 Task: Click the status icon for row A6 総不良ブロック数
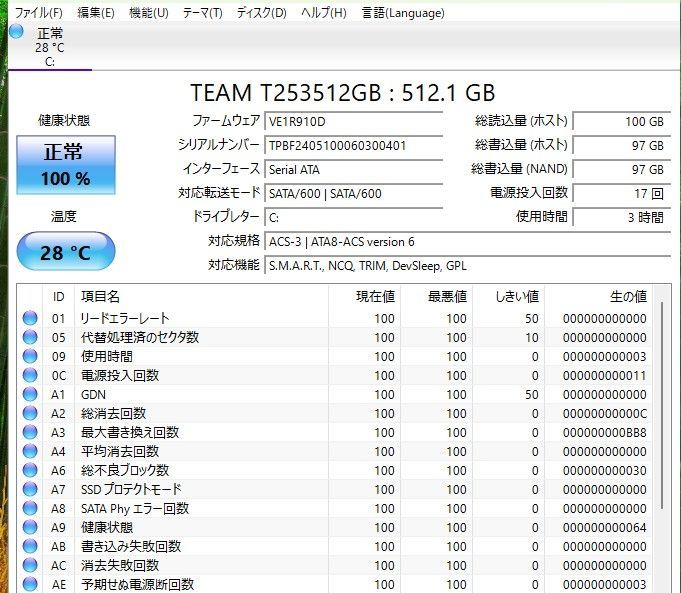point(30,470)
